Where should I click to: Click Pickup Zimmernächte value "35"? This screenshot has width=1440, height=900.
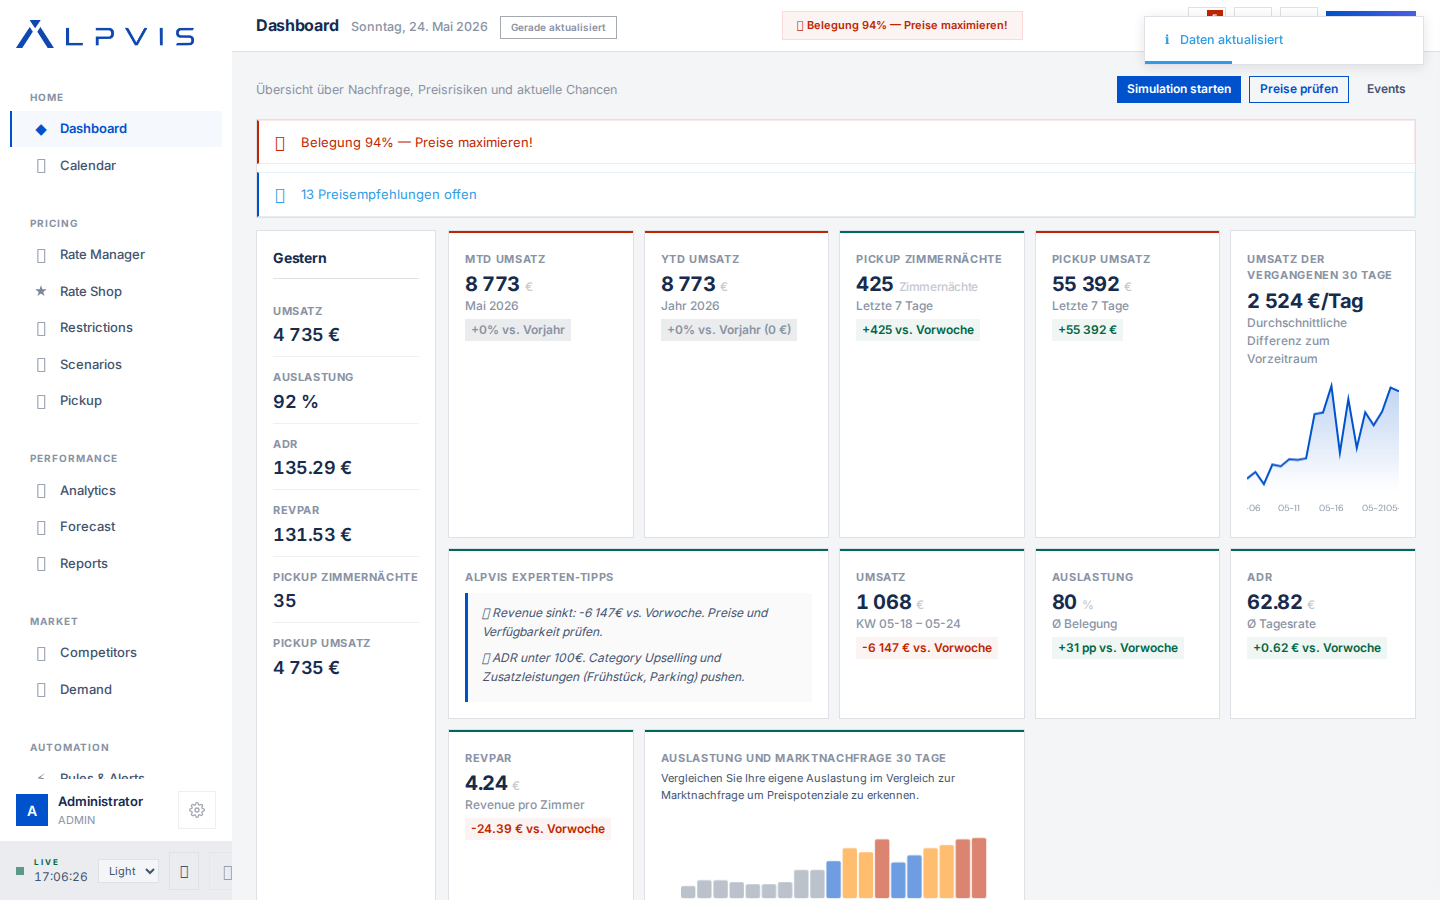pos(285,601)
